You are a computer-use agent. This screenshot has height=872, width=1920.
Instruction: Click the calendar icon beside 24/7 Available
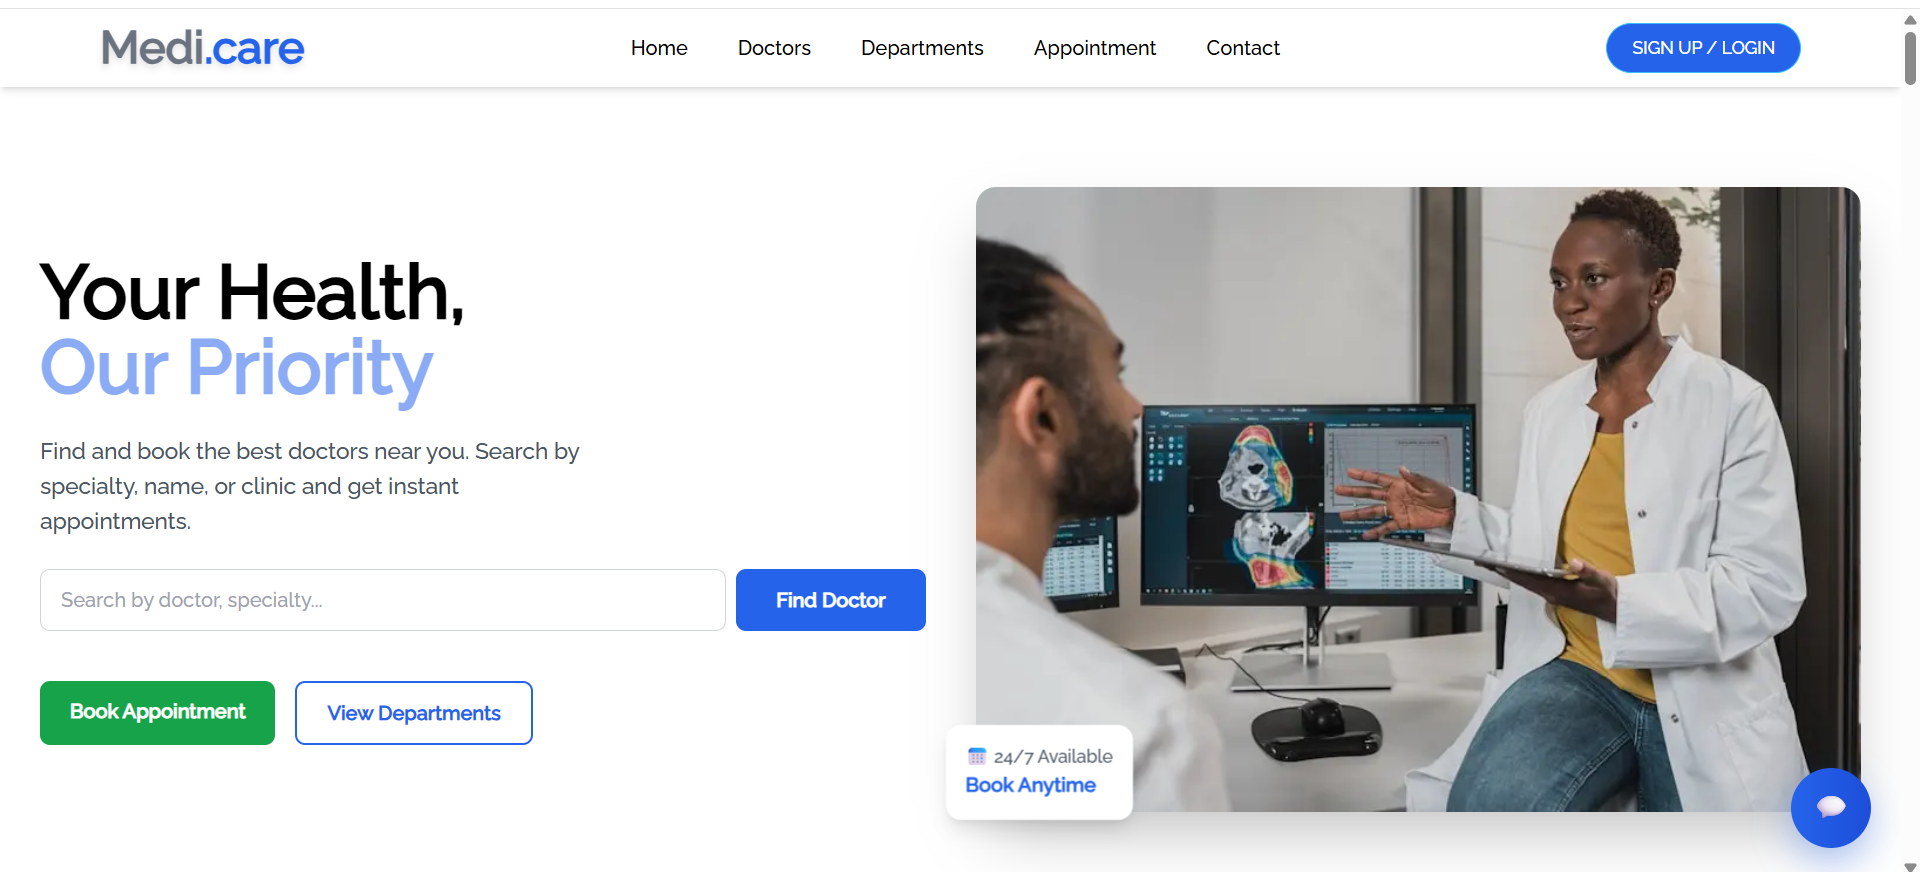coord(977,756)
